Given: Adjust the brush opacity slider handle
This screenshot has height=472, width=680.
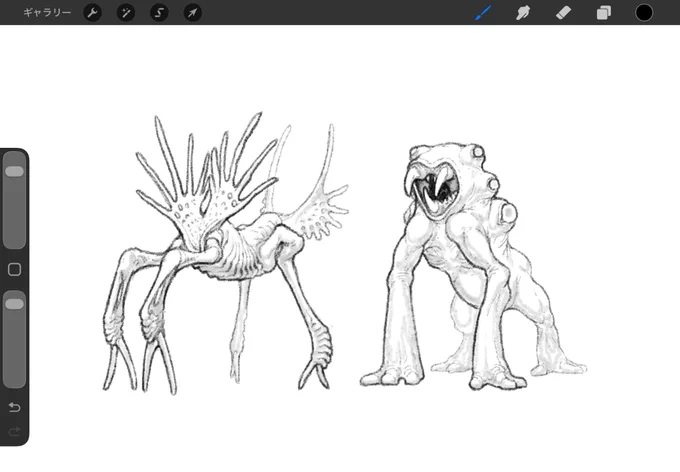Looking at the screenshot, I should tap(14, 304).
